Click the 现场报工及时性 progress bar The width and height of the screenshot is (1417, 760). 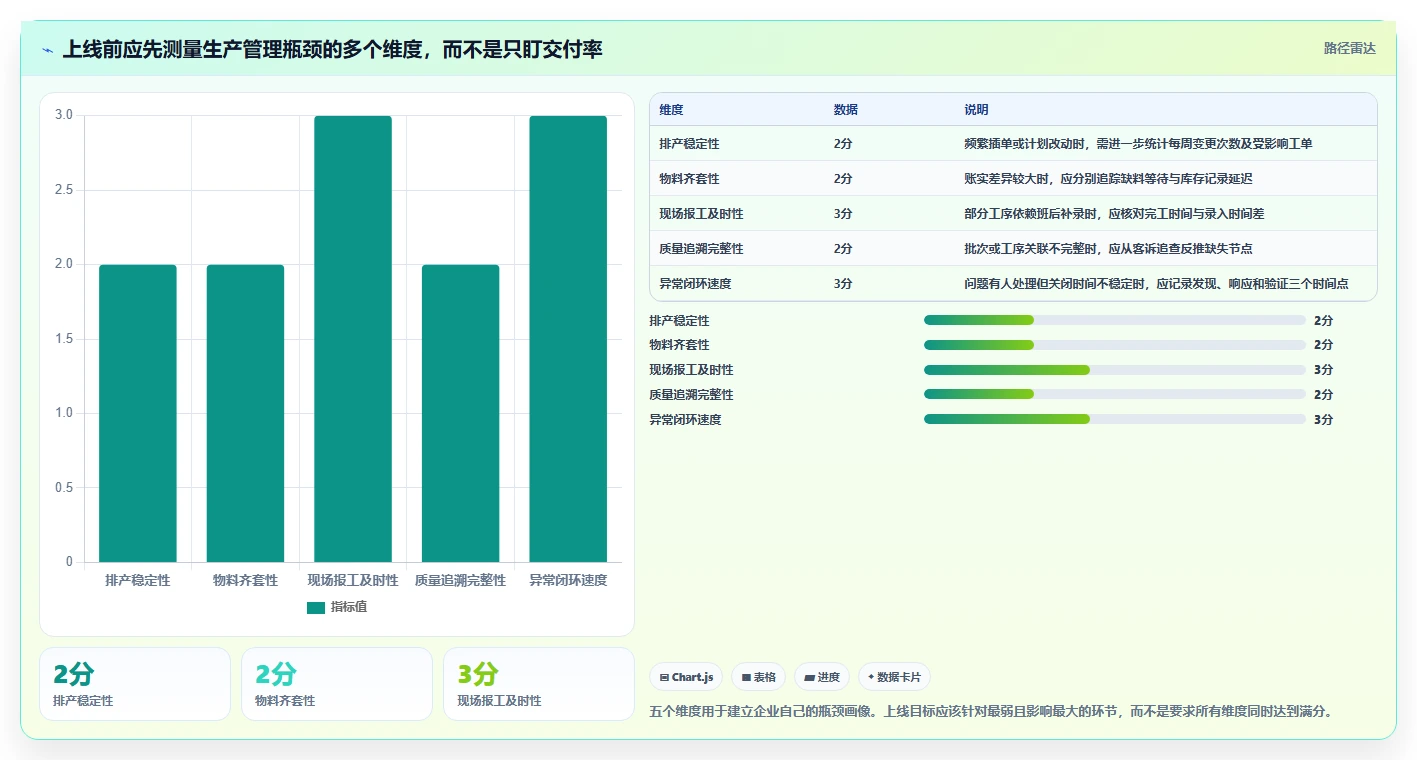coord(1115,370)
